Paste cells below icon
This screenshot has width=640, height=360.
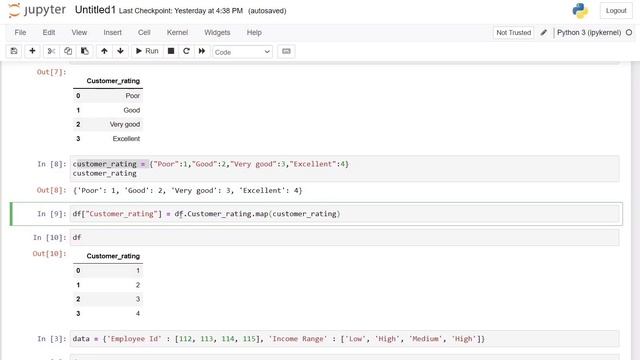(x=84, y=51)
